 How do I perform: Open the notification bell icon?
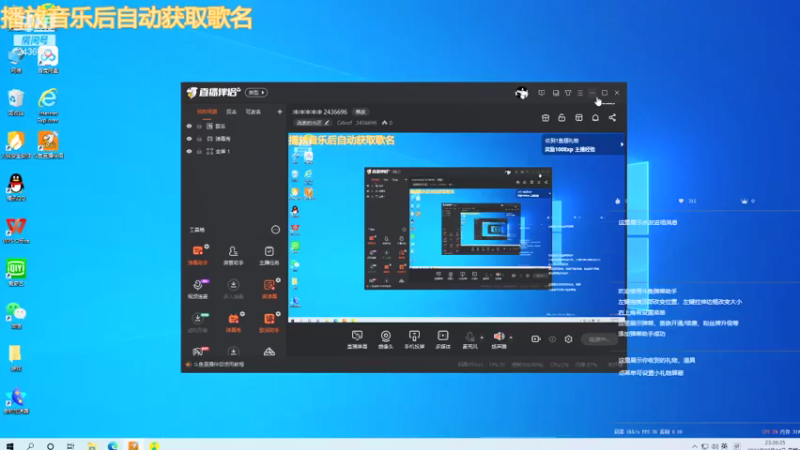pyautogui.click(x=595, y=118)
